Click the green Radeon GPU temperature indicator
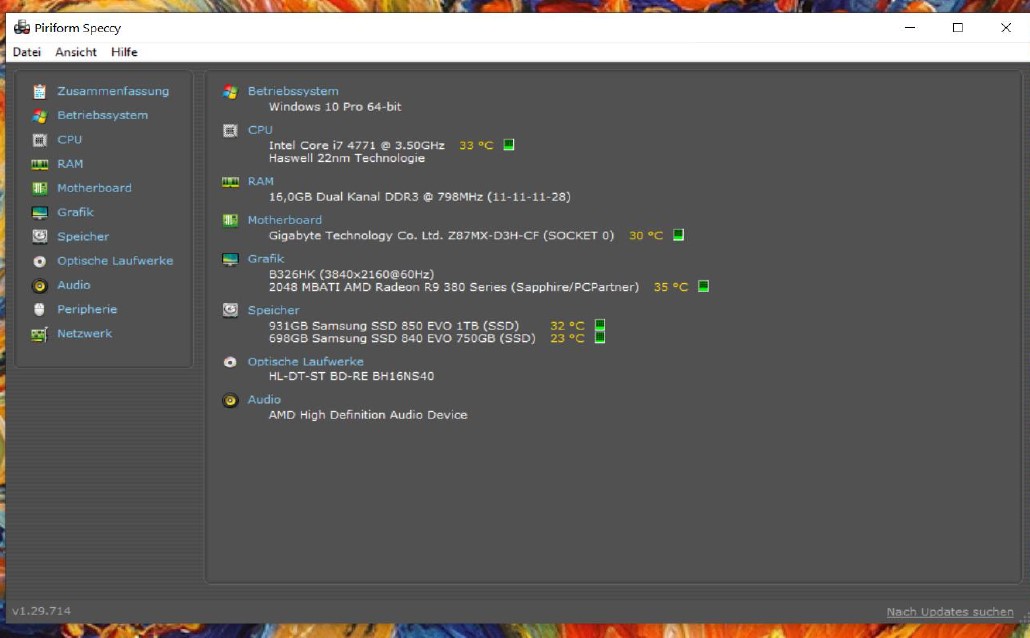This screenshot has width=1030, height=638. 704,286
